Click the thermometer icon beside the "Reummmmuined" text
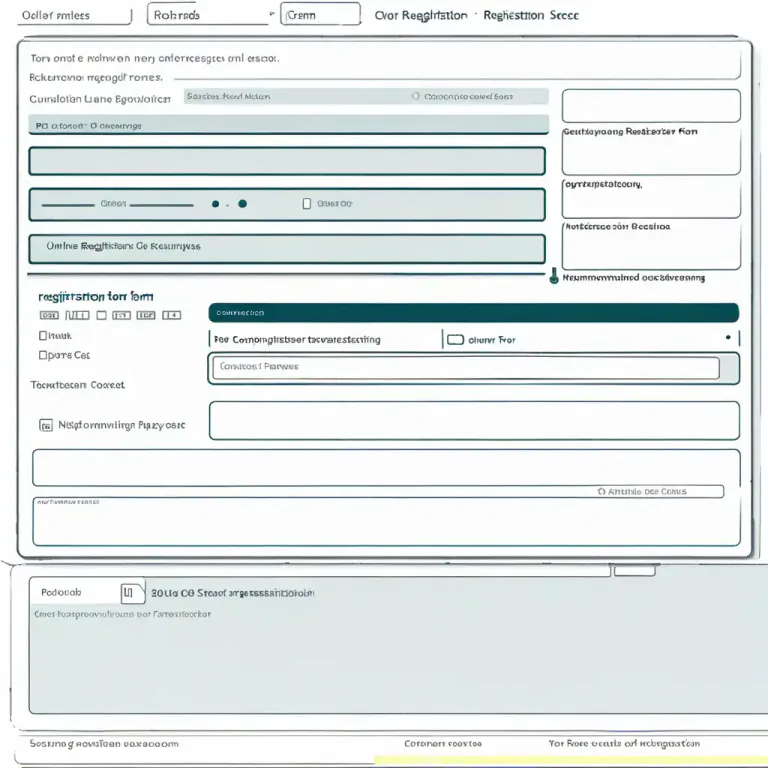Viewport: 768px width, 768px height. [x=554, y=276]
